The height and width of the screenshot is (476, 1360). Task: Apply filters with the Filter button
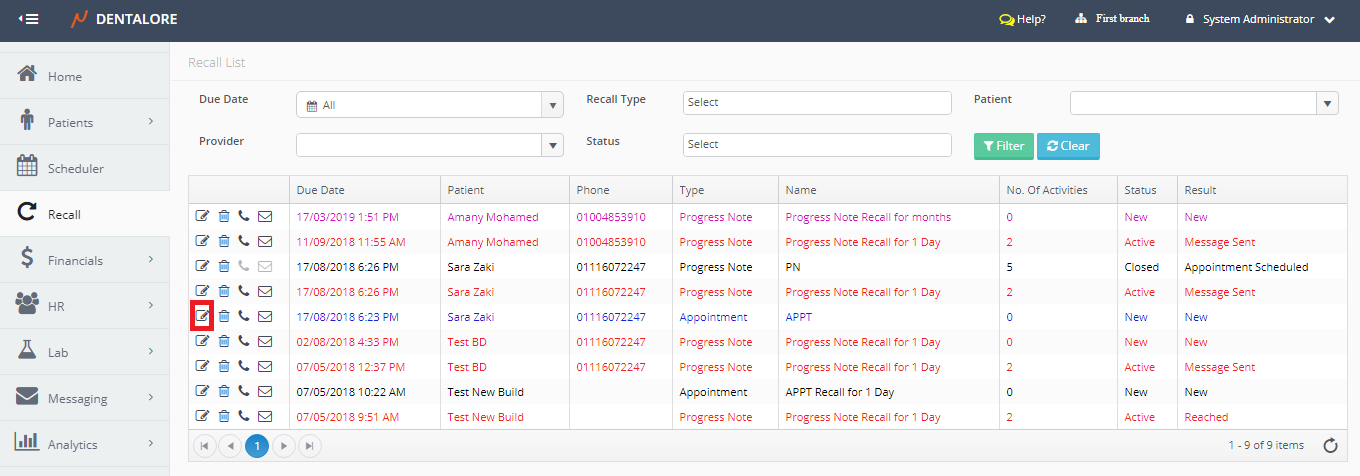(1003, 146)
